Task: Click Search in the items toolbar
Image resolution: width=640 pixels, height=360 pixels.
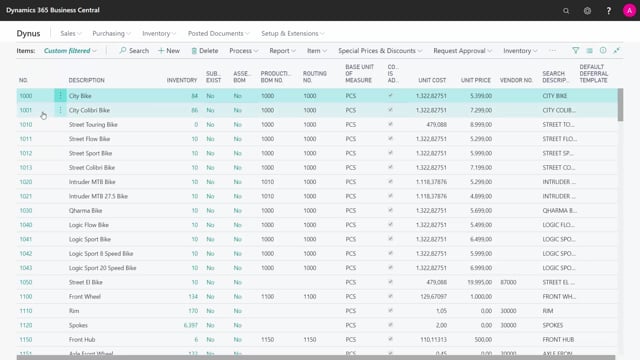Action: 134,51
